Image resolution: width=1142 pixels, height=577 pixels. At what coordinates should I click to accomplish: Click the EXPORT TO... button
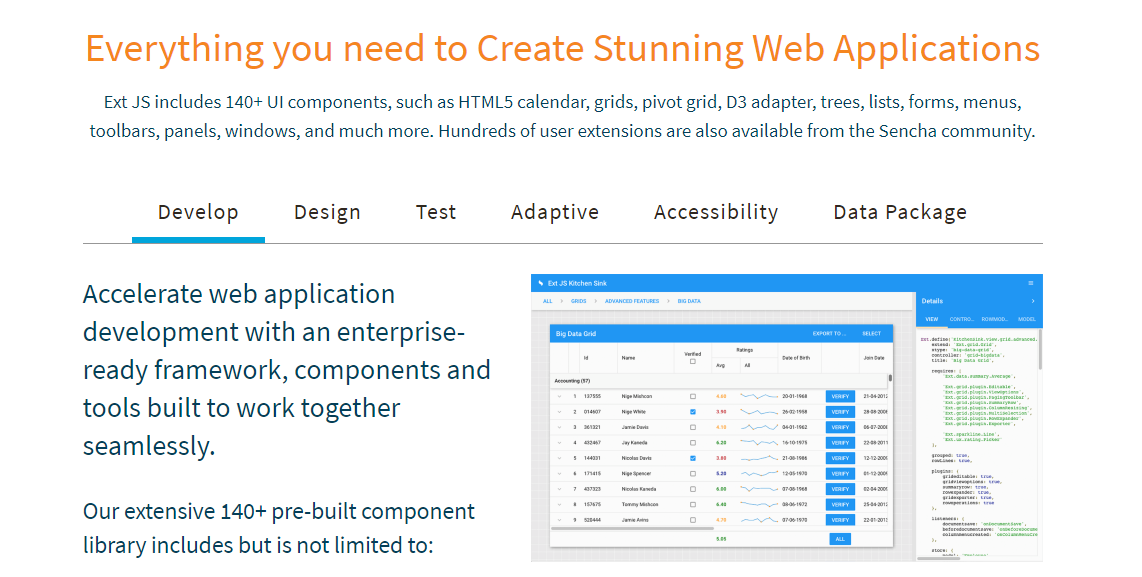(x=830, y=334)
